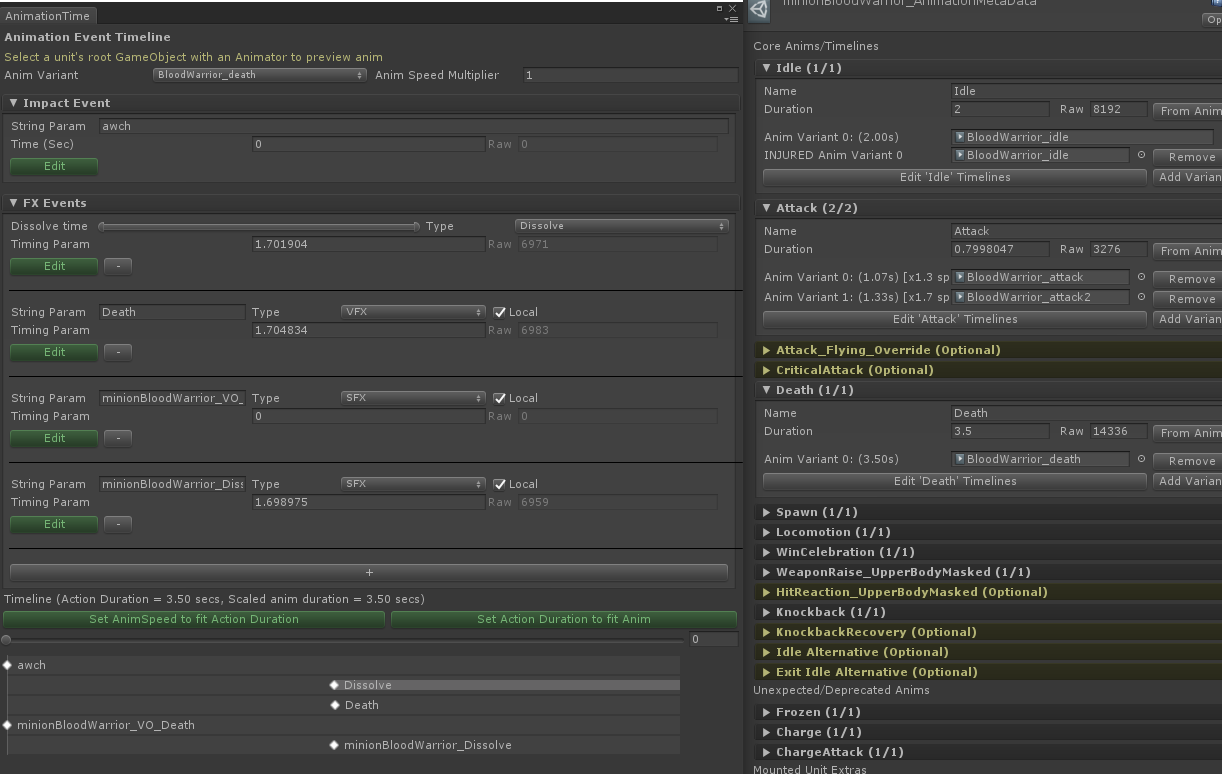Open the Type dropdown showing Dissolve
The width and height of the screenshot is (1222, 774).
point(621,226)
